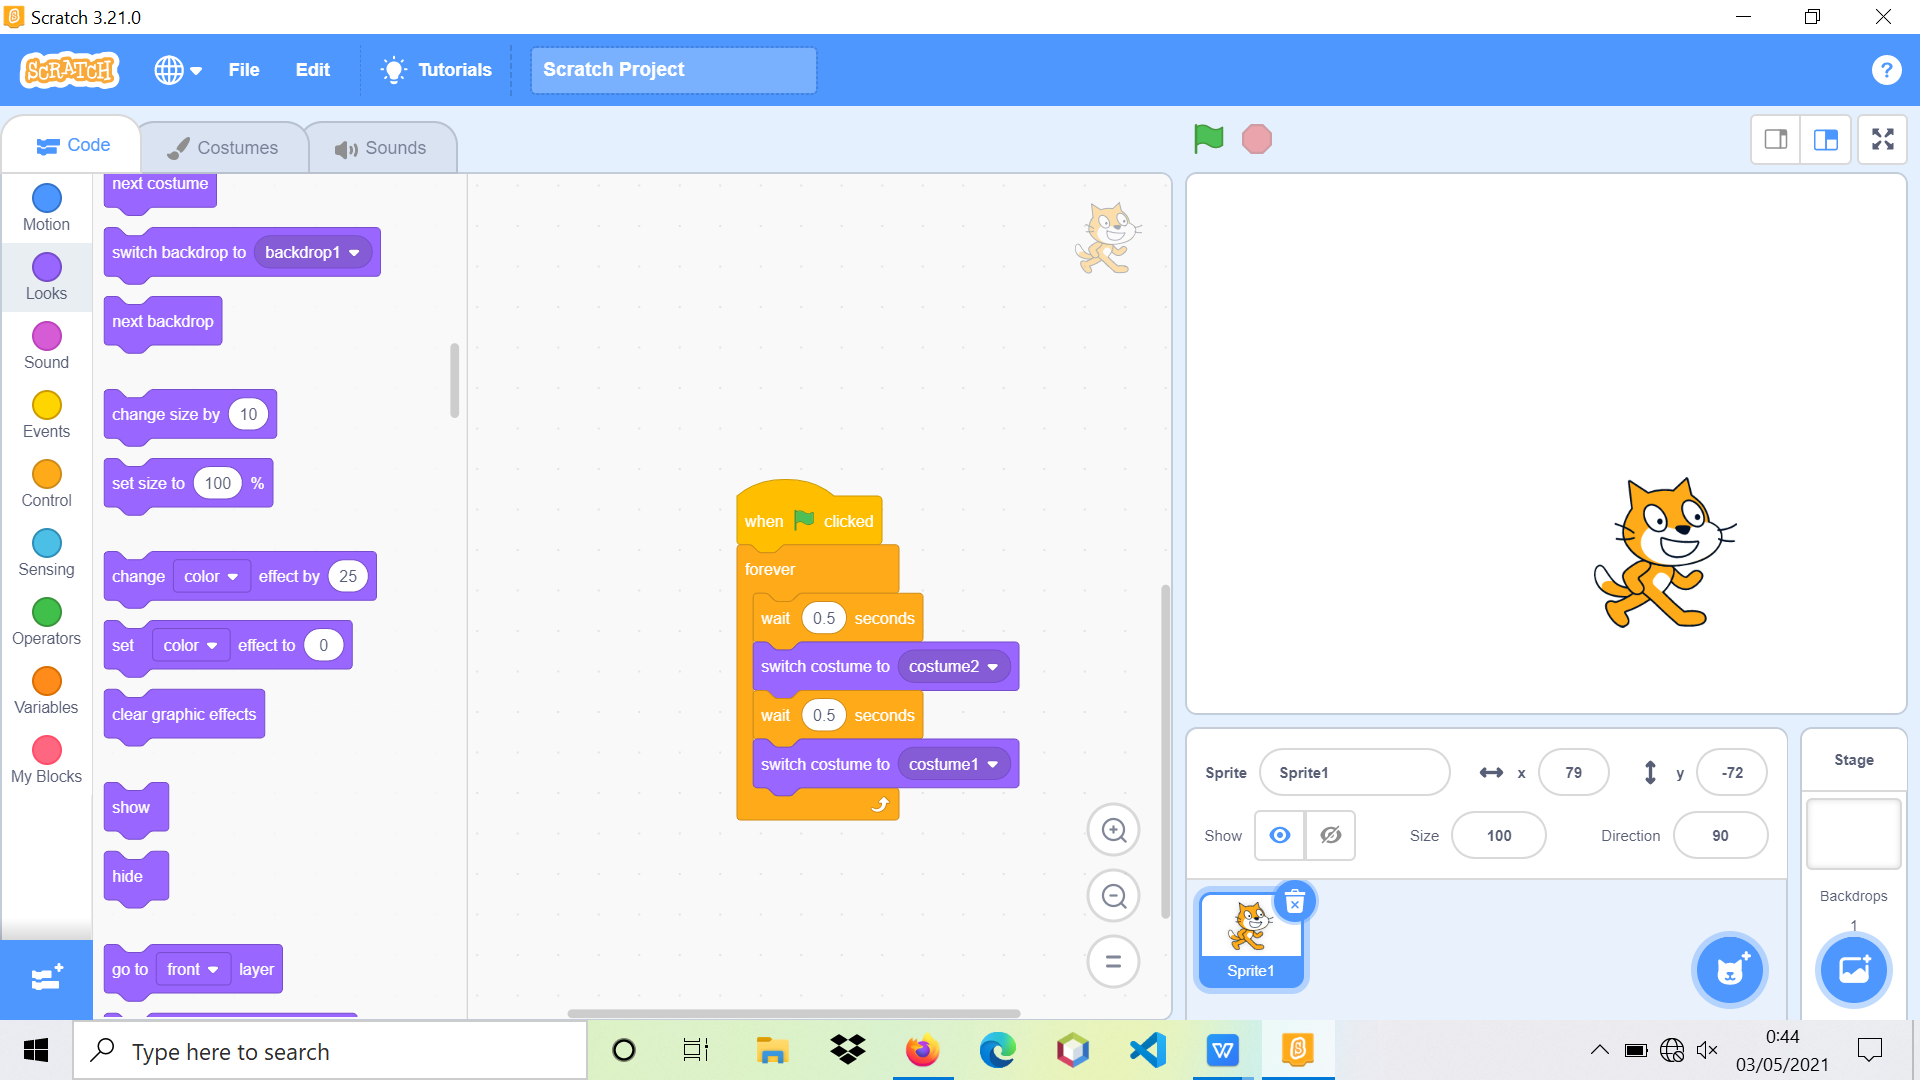This screenshot has width=1920, height=1080.
Task: Choose a backdrop icon button
Action: [x=1854, y=970]
